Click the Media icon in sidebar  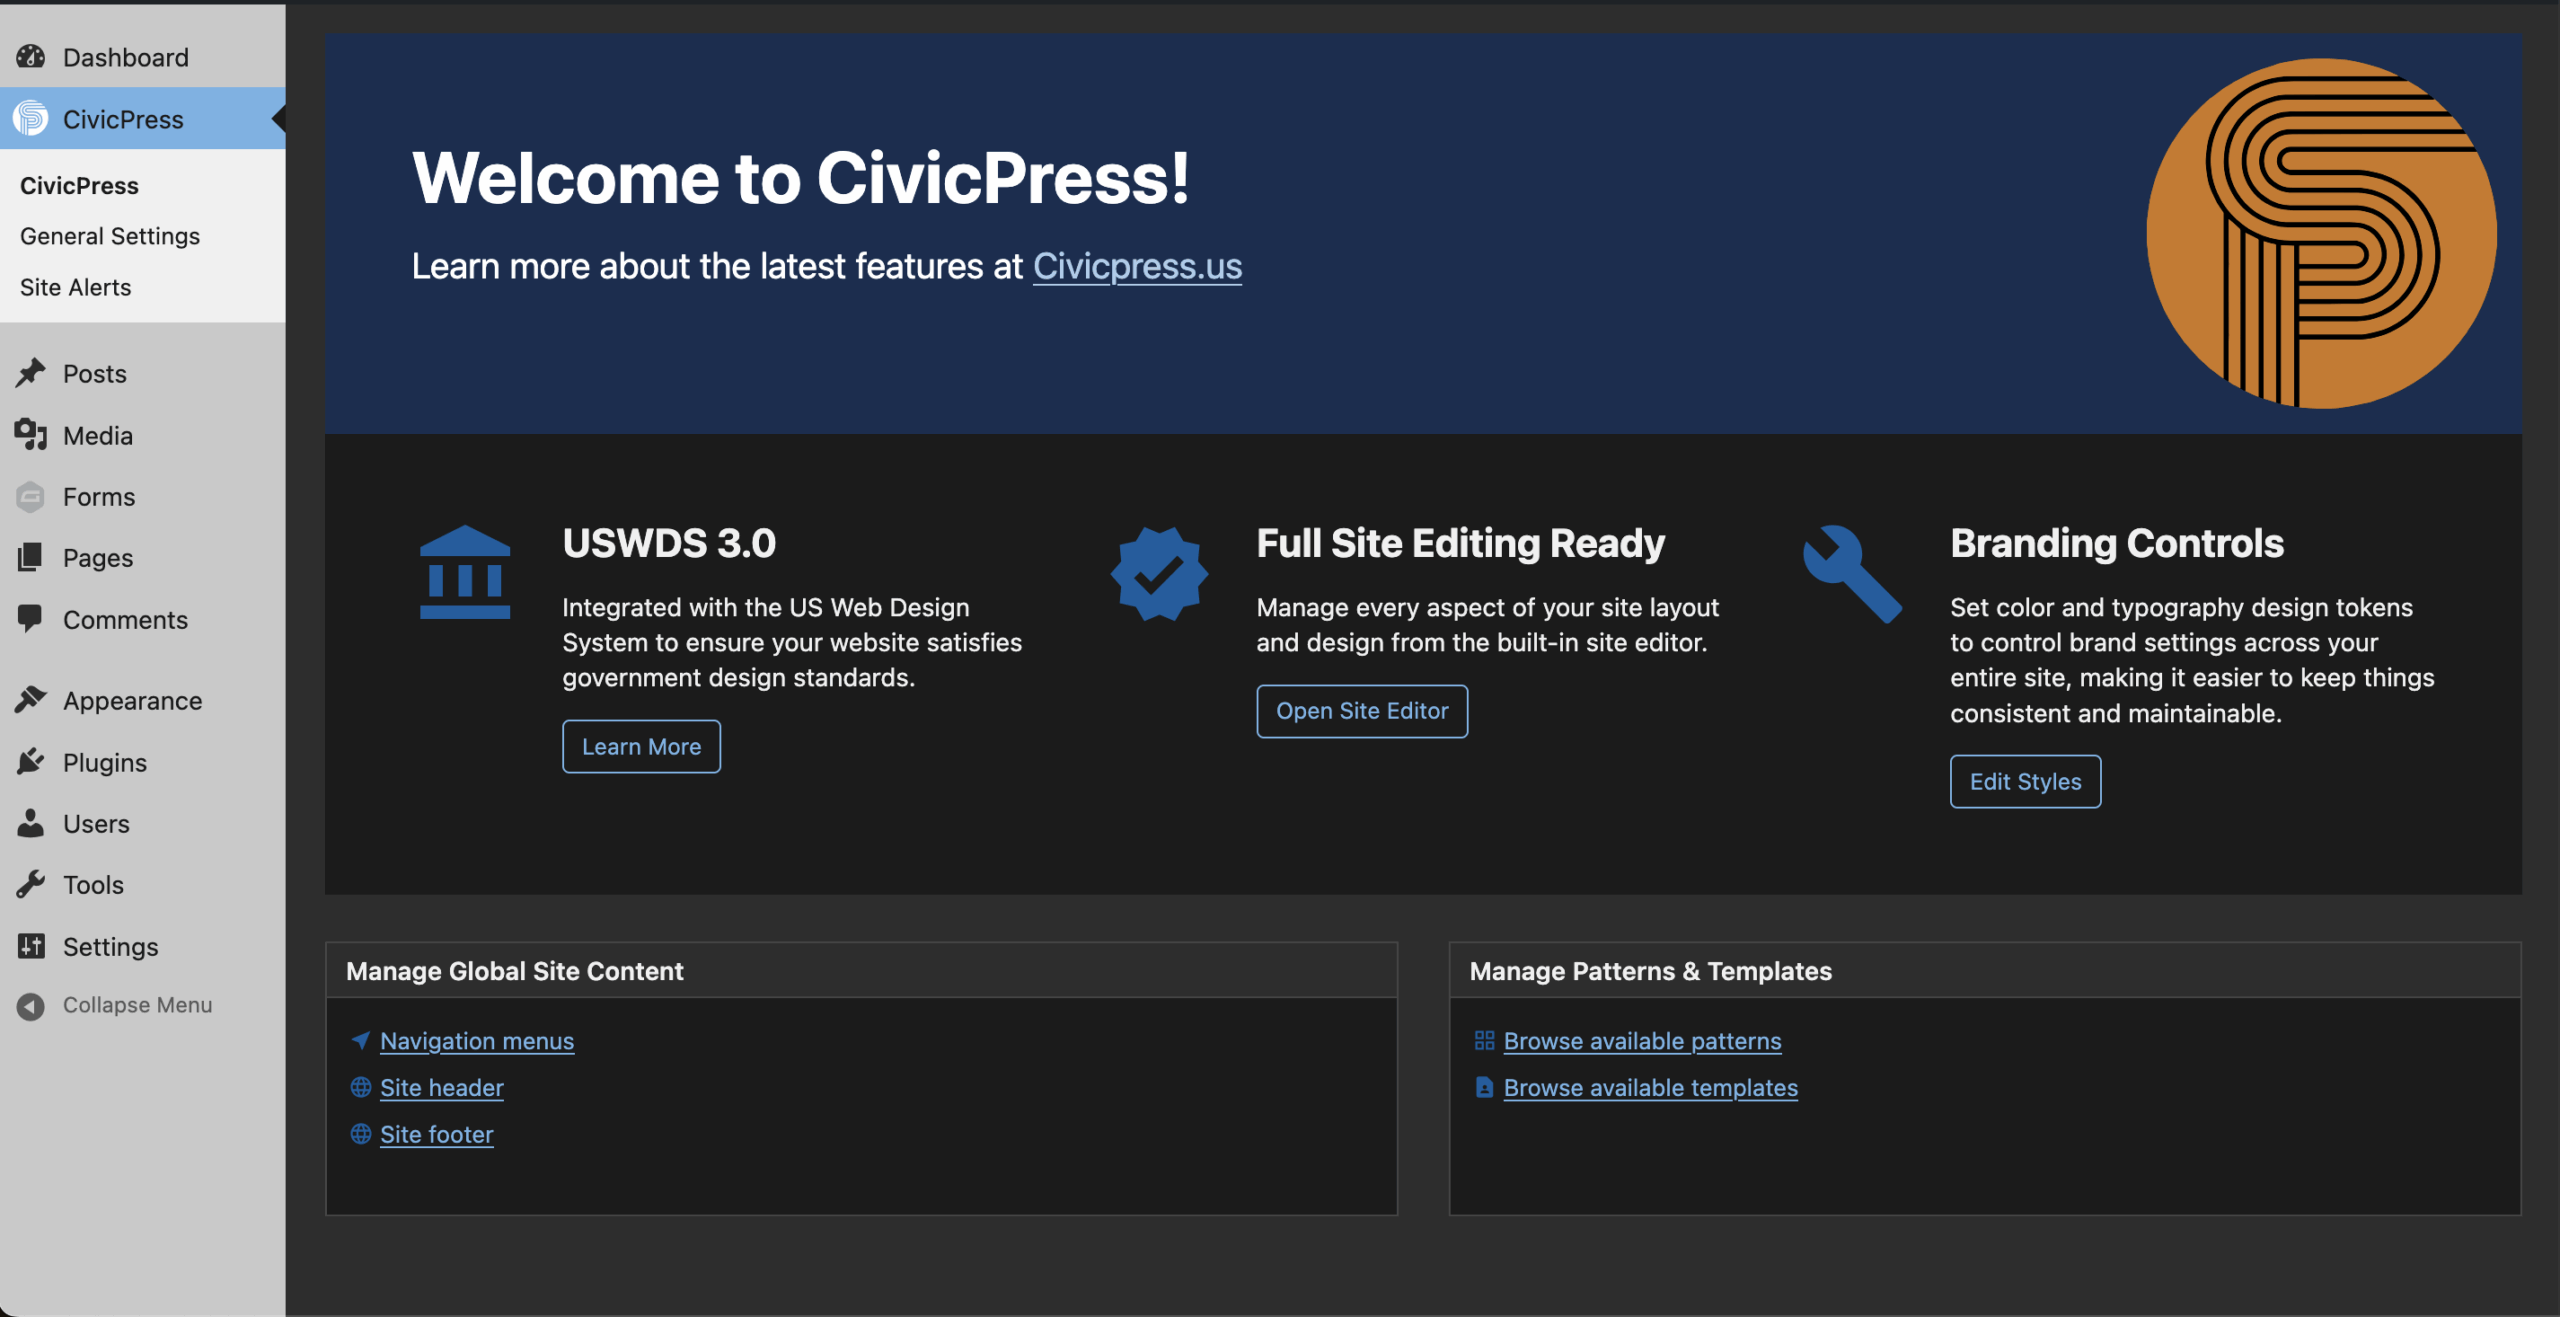31,435
